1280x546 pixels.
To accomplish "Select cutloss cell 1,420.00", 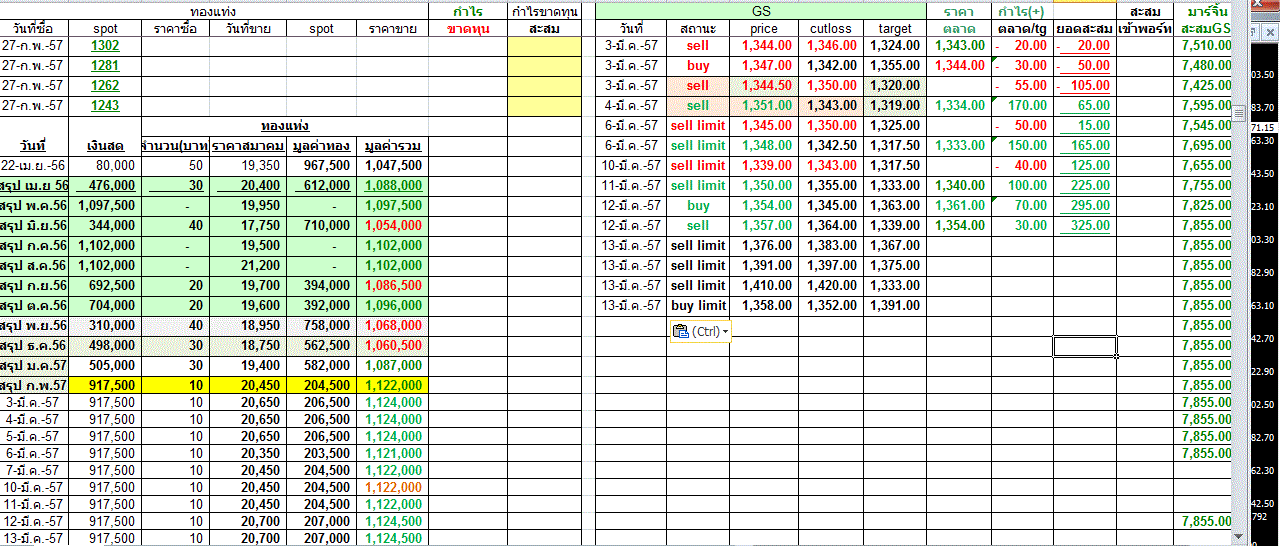I will pos(831,286).
